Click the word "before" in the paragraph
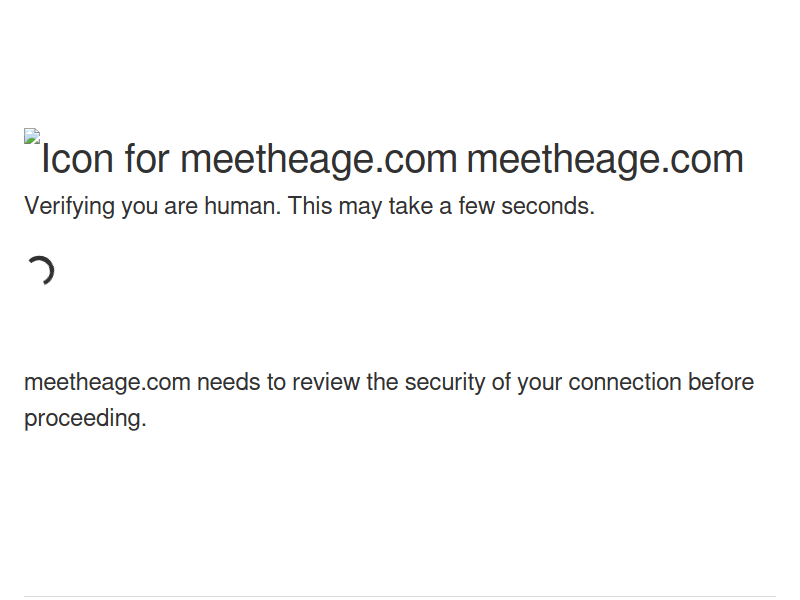 tap(721, 382)
